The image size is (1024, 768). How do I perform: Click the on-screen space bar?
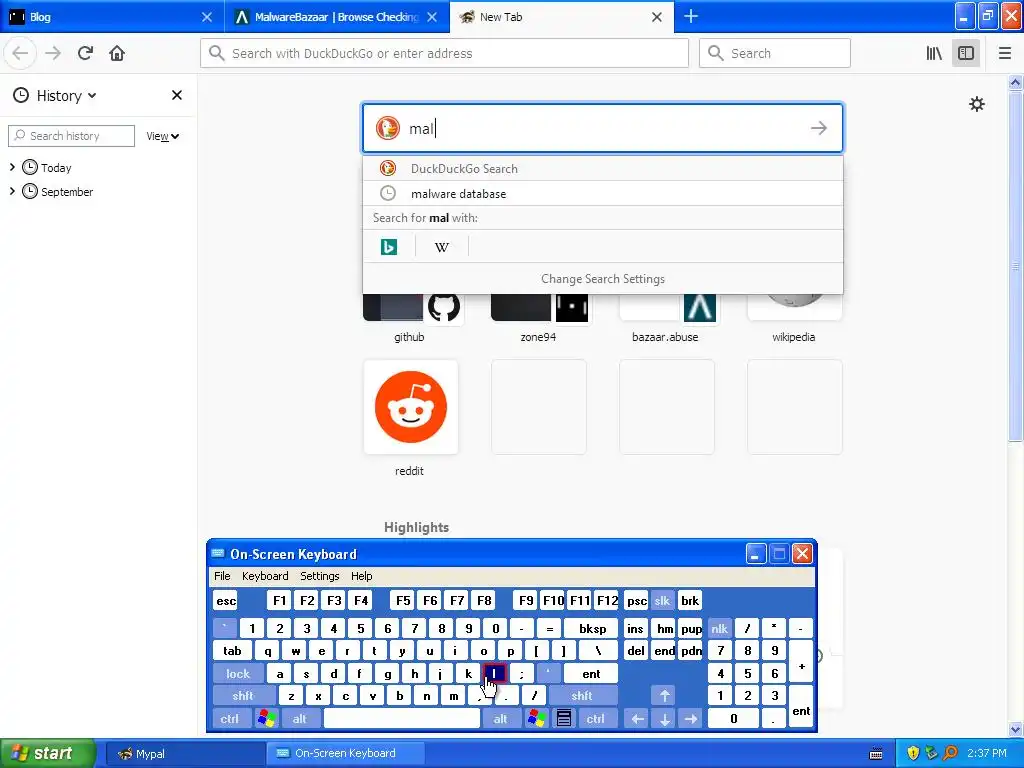tap(402, 718)
